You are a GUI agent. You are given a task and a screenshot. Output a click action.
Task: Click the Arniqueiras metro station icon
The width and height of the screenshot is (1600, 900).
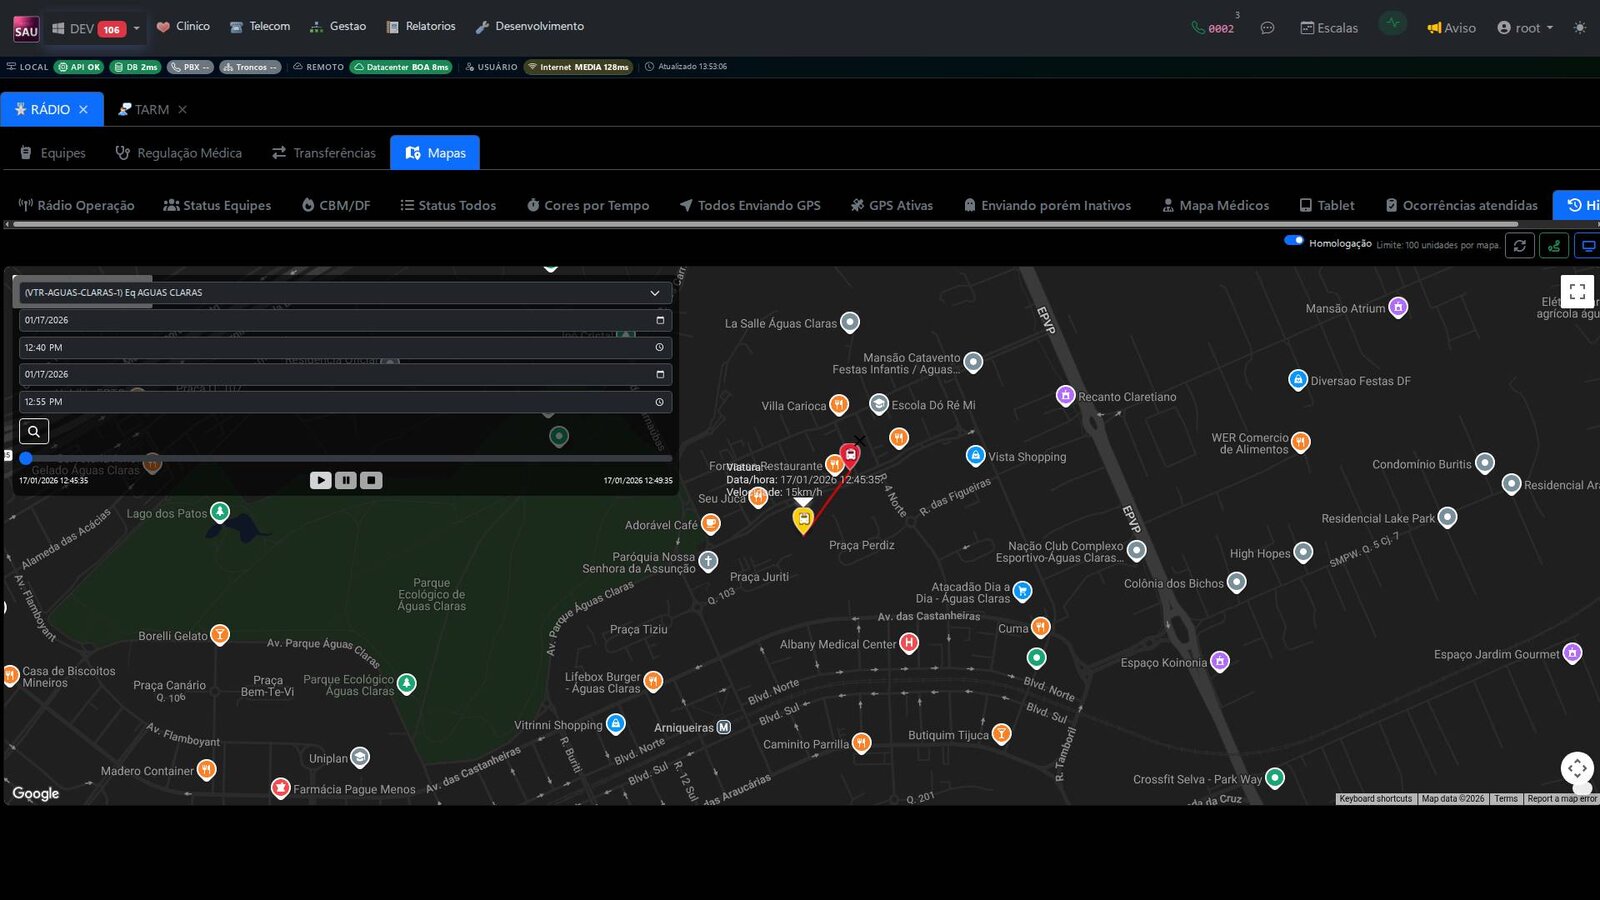coord(724,727)
